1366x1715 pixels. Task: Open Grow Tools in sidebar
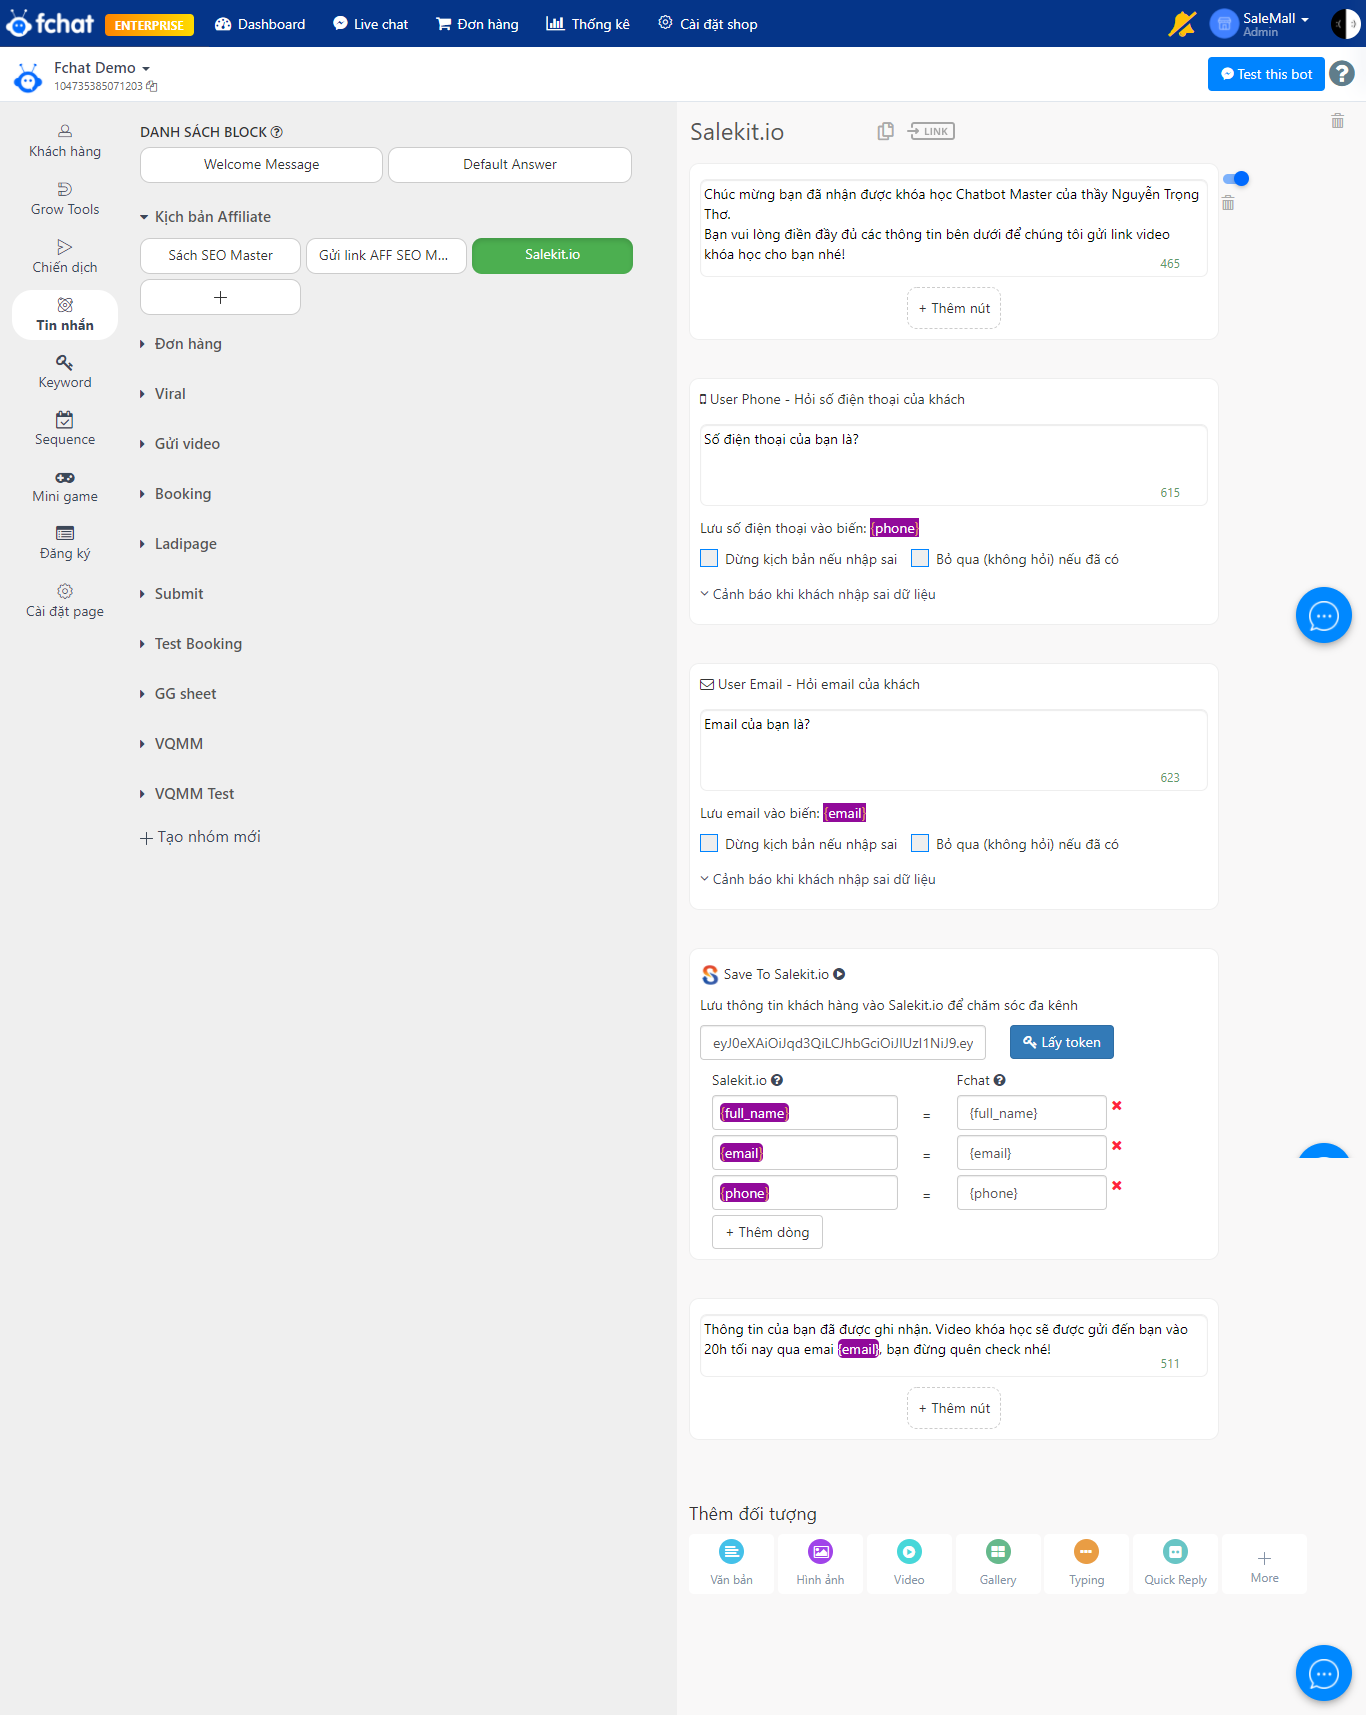coord(65,199)
